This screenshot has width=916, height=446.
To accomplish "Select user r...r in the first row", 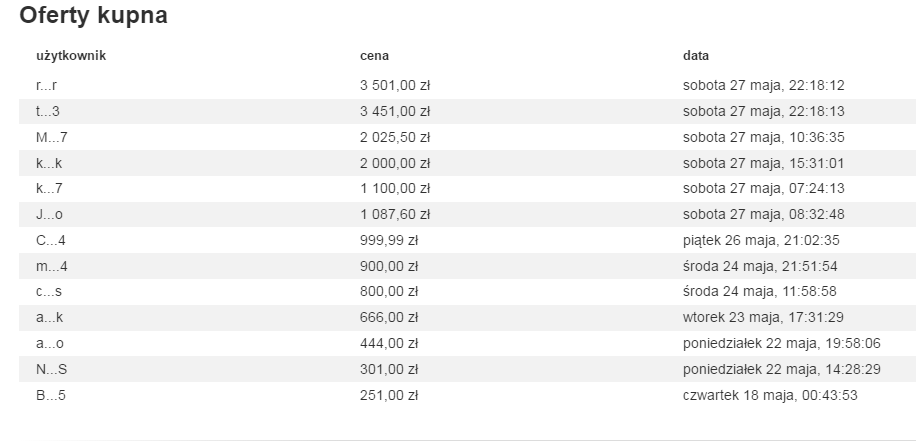I will (48, 85).
